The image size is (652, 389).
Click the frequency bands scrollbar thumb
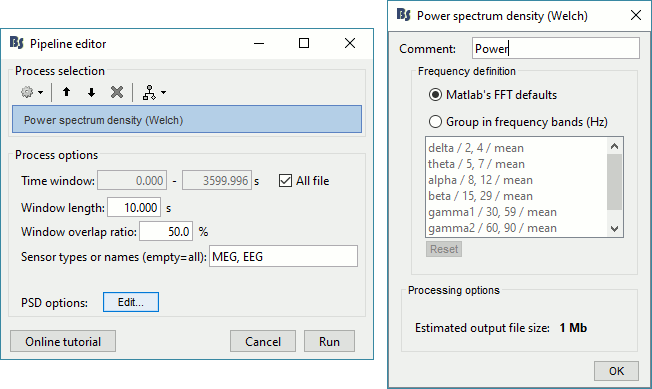click(x=615, y=182)
